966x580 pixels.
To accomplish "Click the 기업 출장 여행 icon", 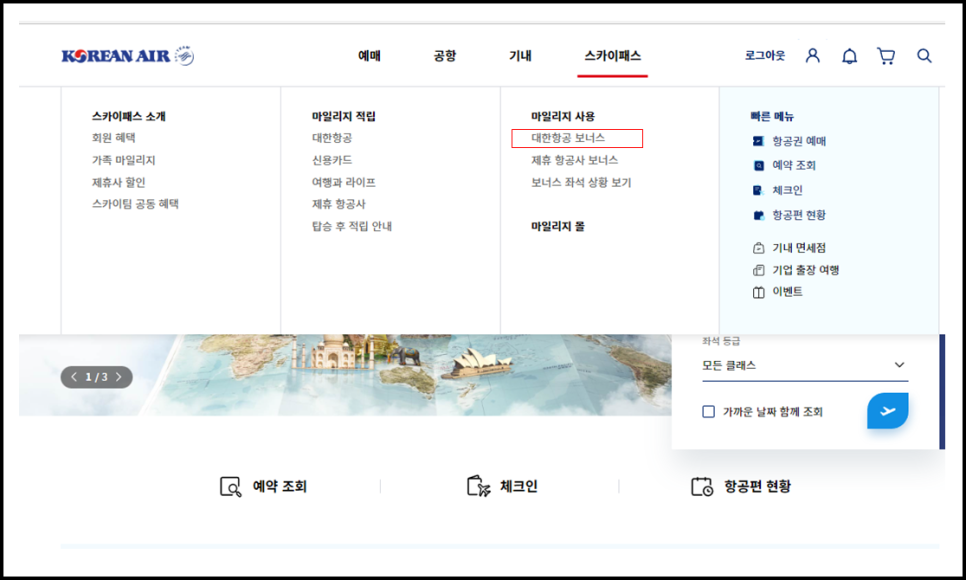I will 758,270.
